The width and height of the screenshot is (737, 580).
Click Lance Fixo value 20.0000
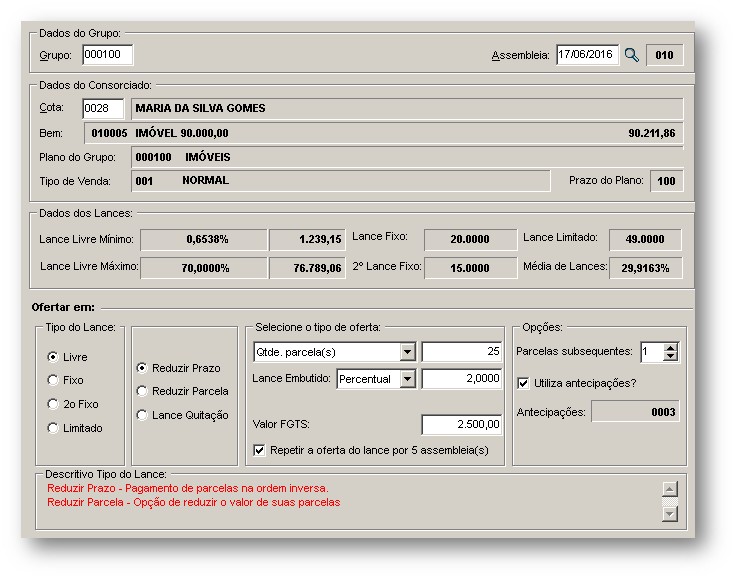point(470,239)
